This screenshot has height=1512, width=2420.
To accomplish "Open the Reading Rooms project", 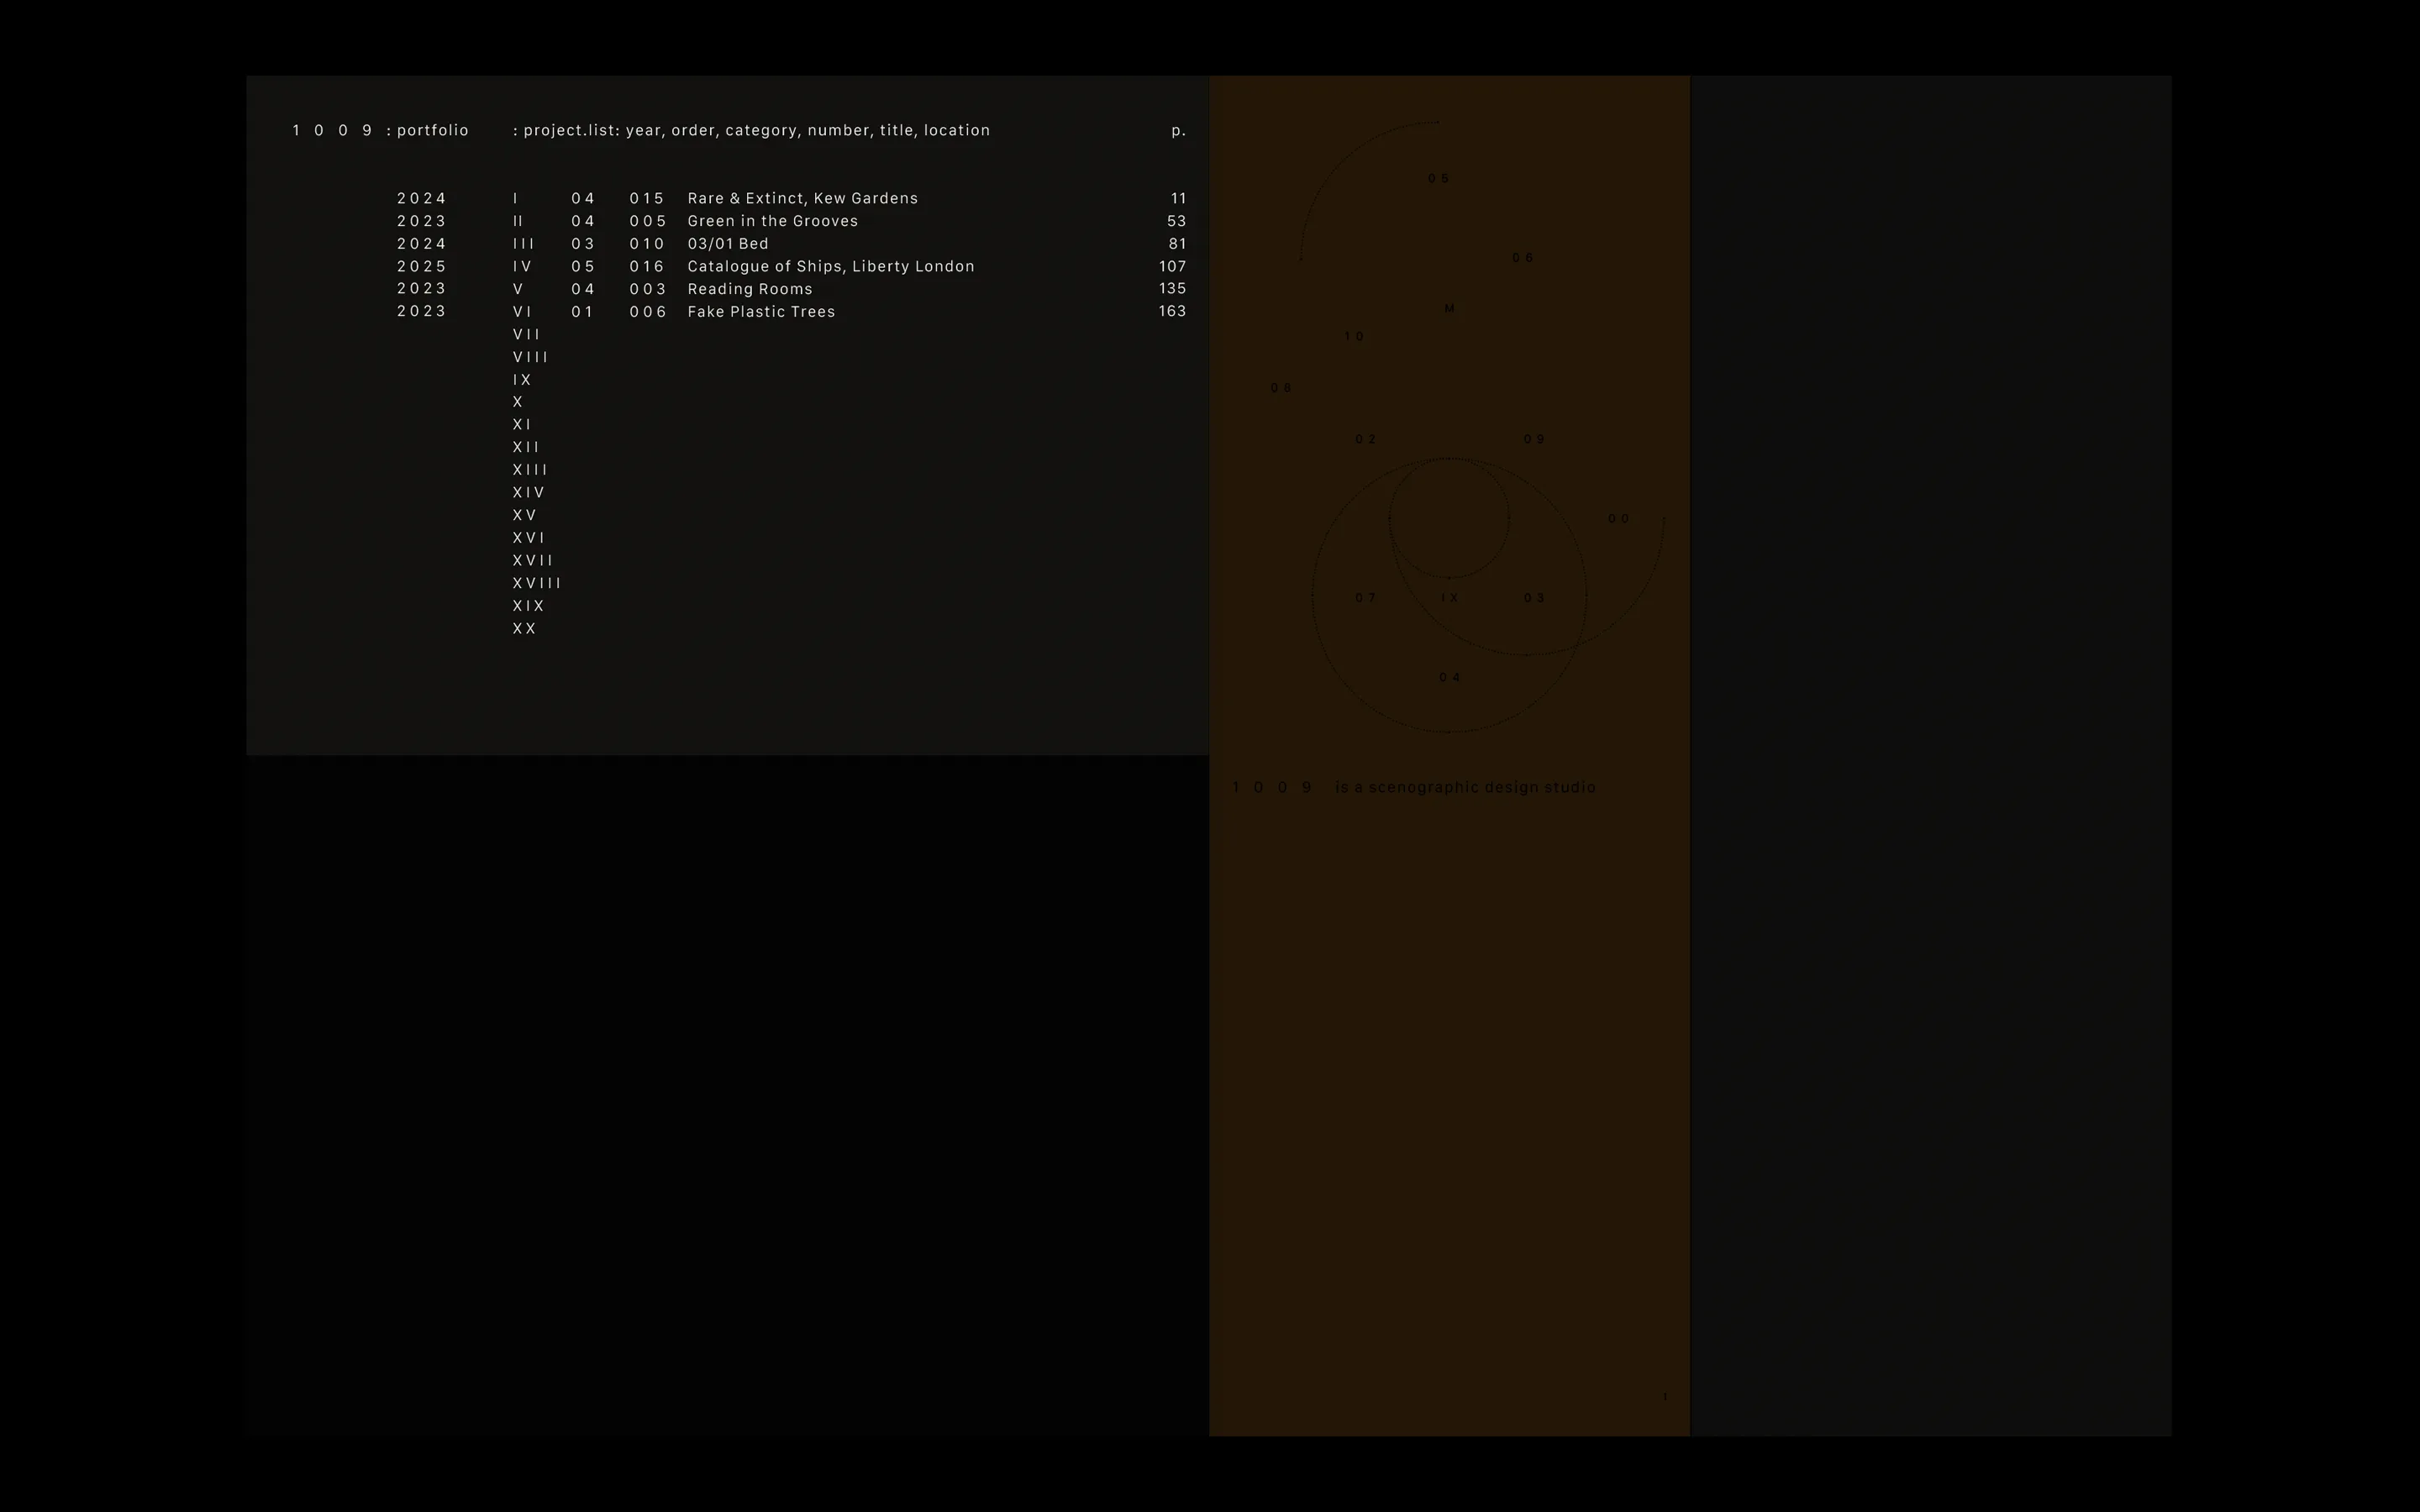I will pos(749,289).
